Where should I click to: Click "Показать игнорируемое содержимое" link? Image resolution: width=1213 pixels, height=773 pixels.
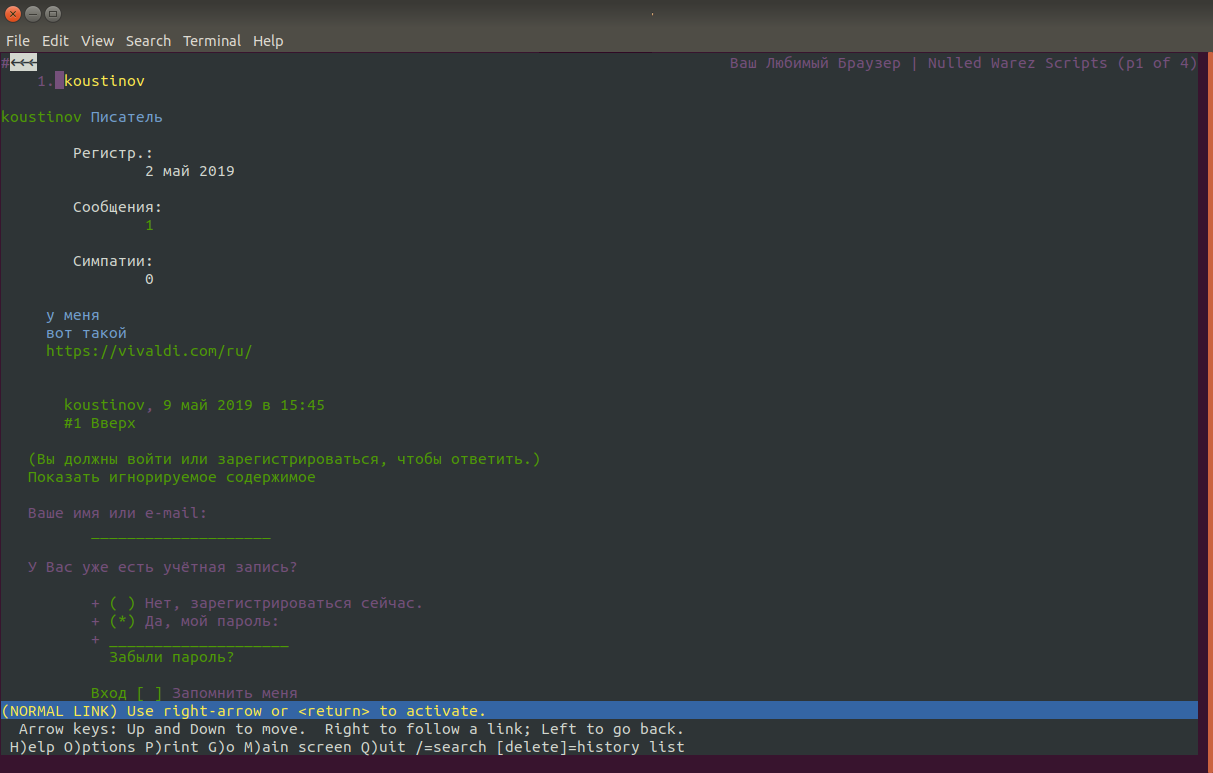pyautogui.click(x=172, y=477)
